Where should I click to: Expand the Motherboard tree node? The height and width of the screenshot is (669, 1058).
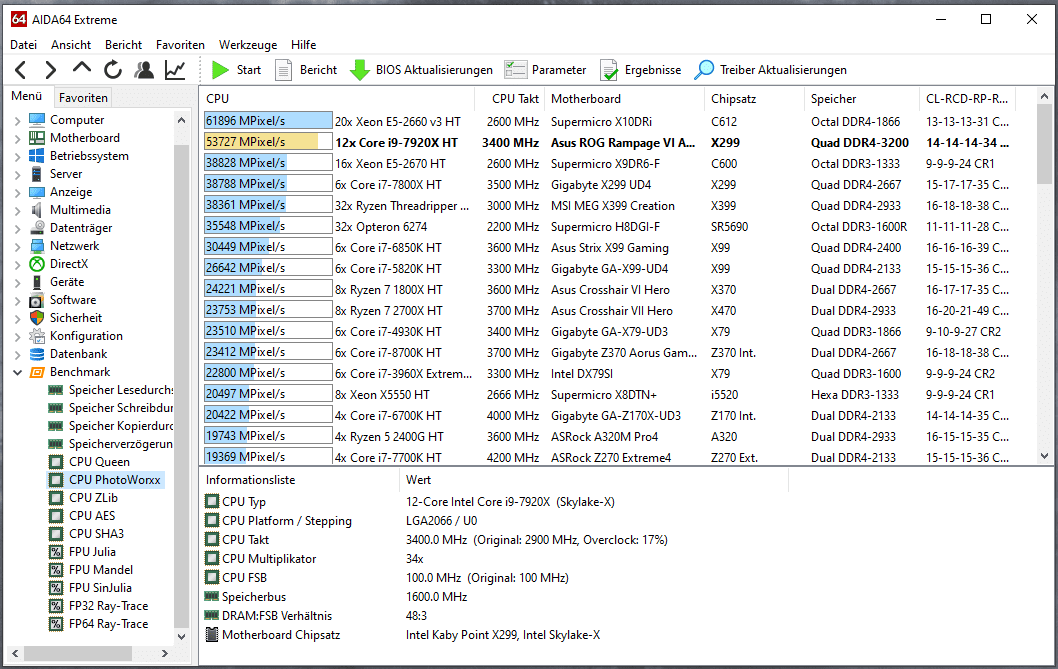(18, 138)
